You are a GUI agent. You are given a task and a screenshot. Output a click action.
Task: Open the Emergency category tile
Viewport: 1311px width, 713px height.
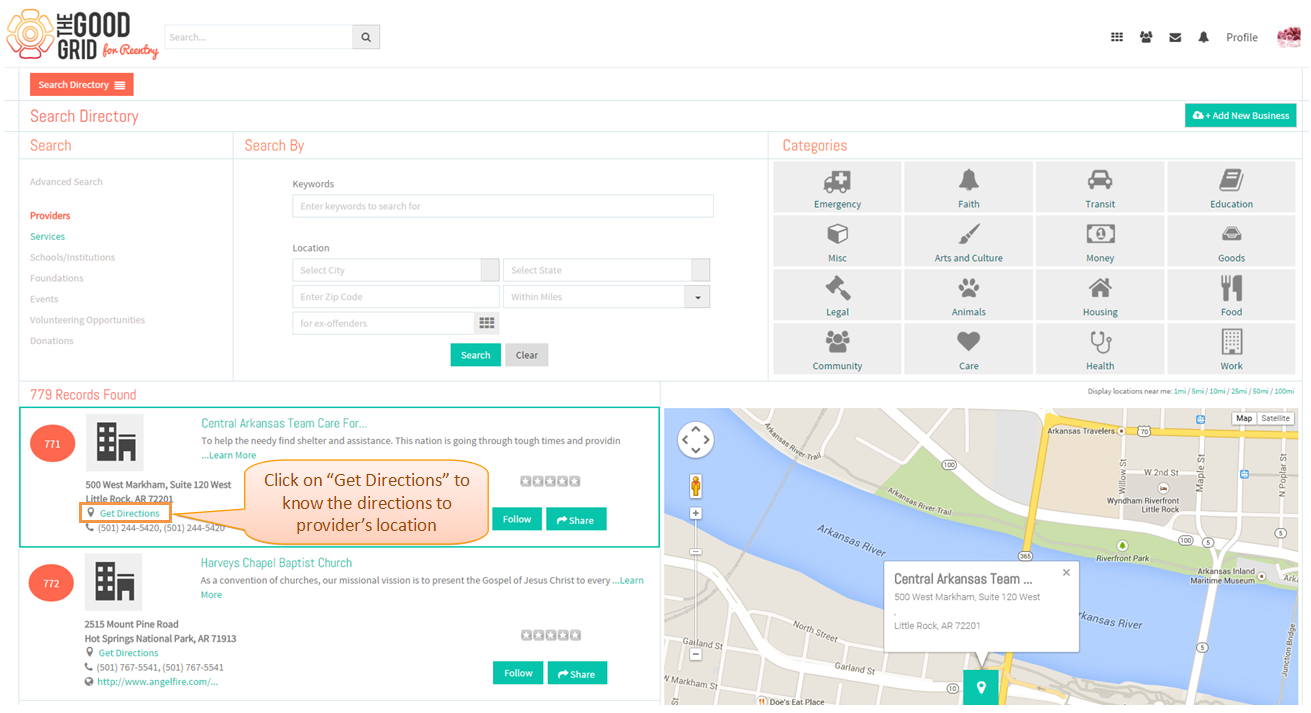click(x=837, y=187)
